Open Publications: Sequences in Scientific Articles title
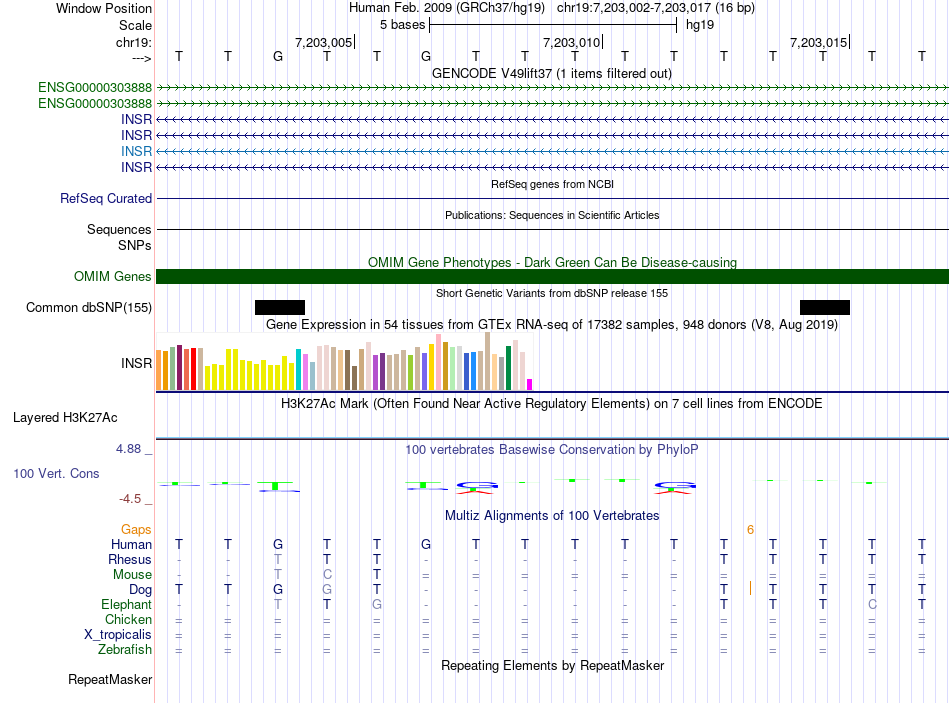Image resolution: width=950 pixels, height=703 pixels. (x=552, y=215)
